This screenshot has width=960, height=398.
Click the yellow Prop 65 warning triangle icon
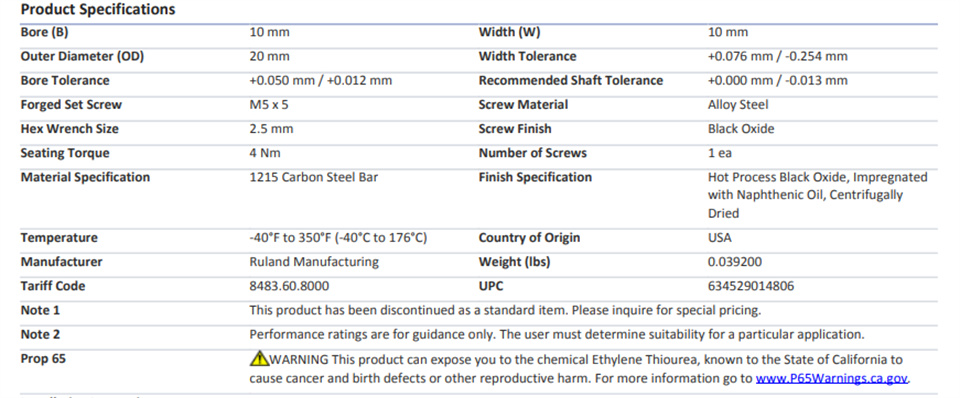click(259, 358)
